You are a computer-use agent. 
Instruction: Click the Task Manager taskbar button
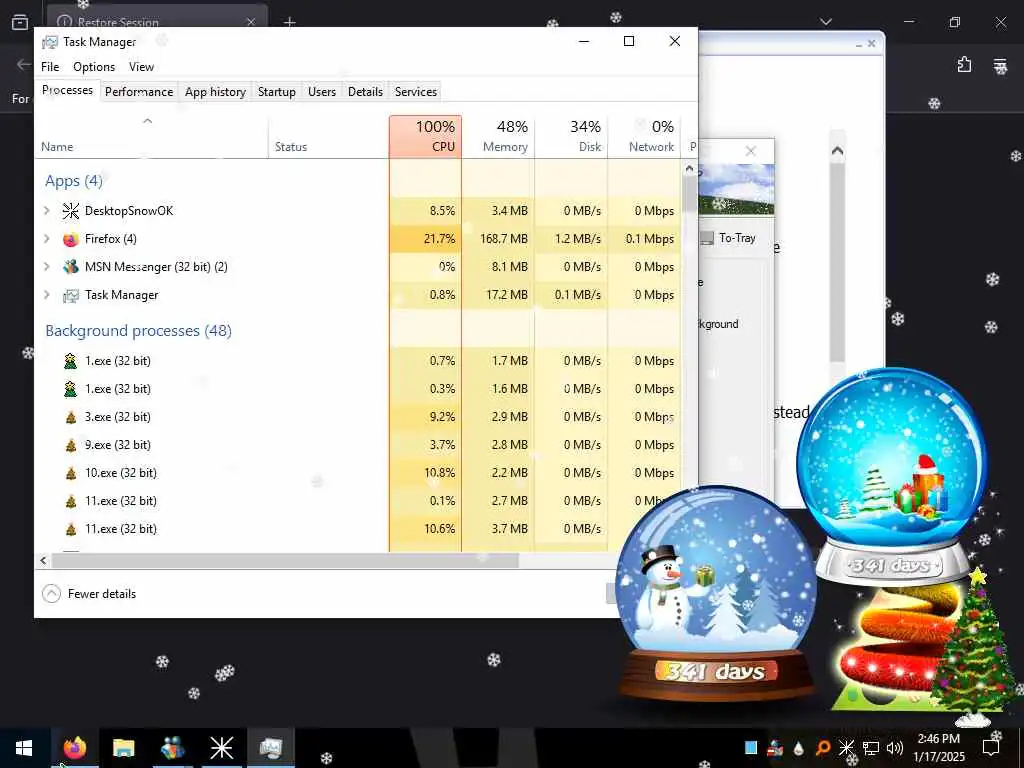[270, 747]
